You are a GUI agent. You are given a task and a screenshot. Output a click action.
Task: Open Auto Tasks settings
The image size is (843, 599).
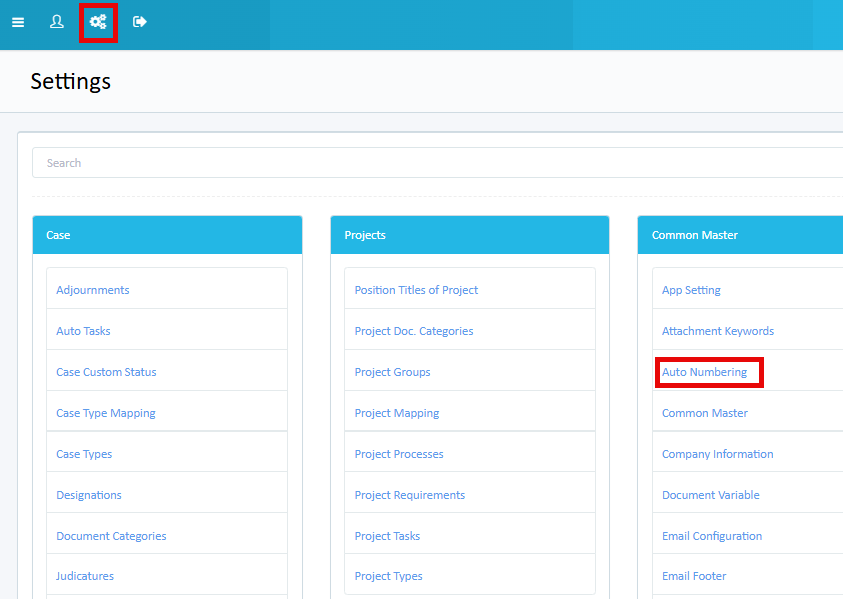pyautogui.click(x=83, y=331)
